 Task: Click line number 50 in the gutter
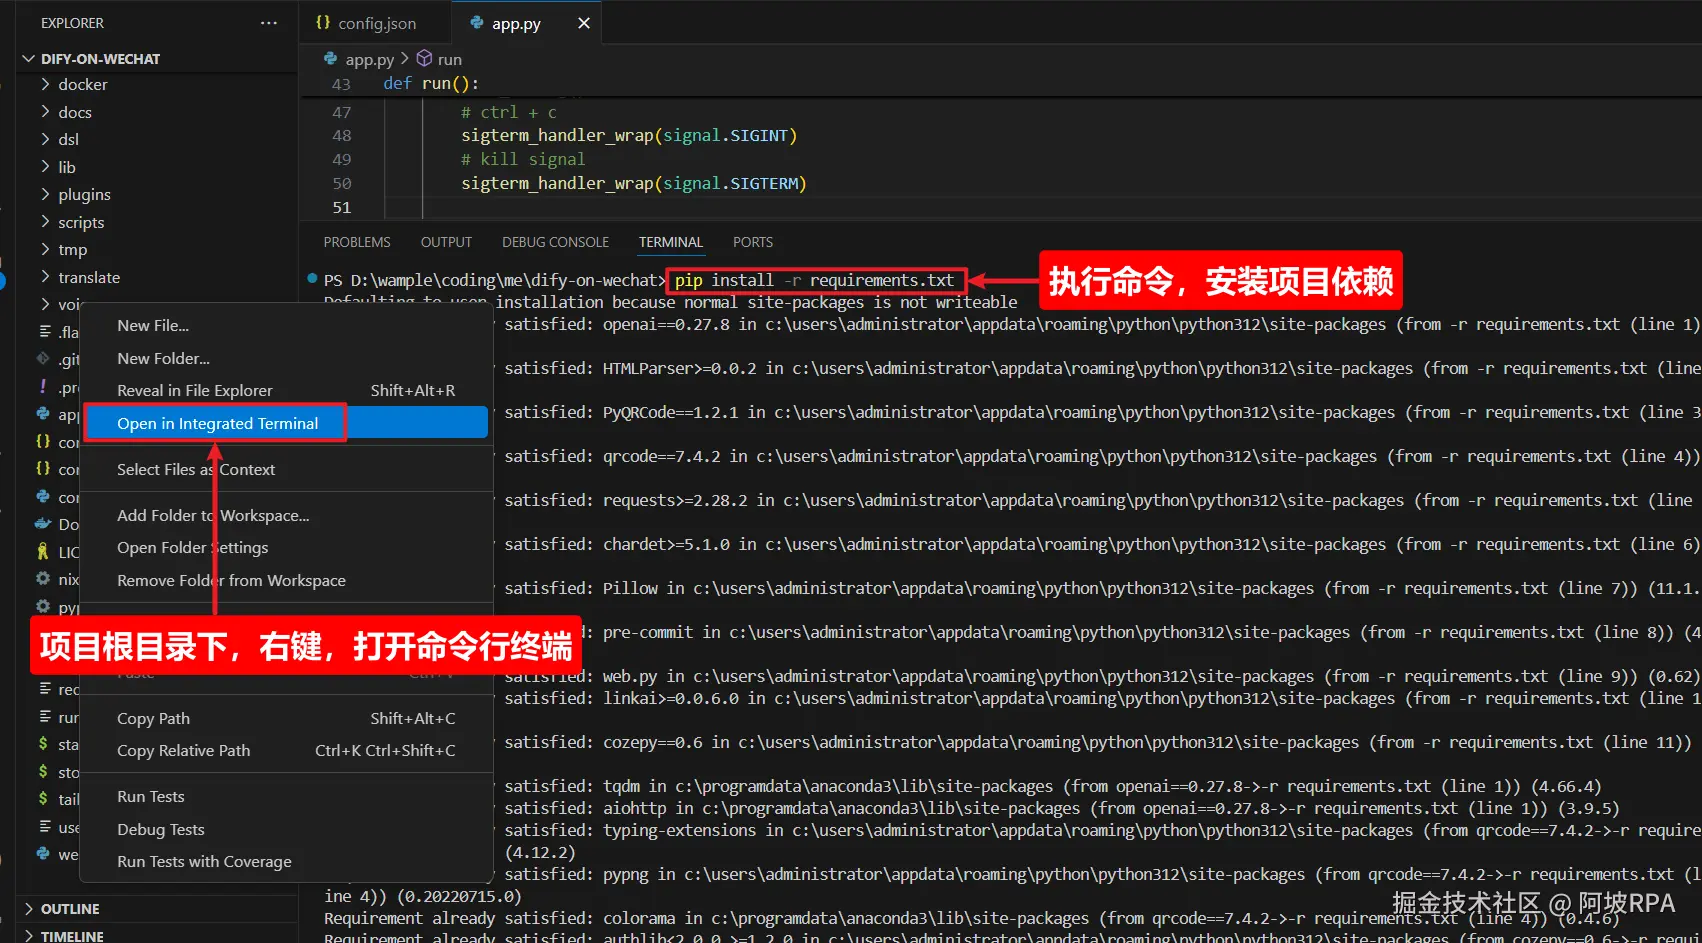(341, 183)
